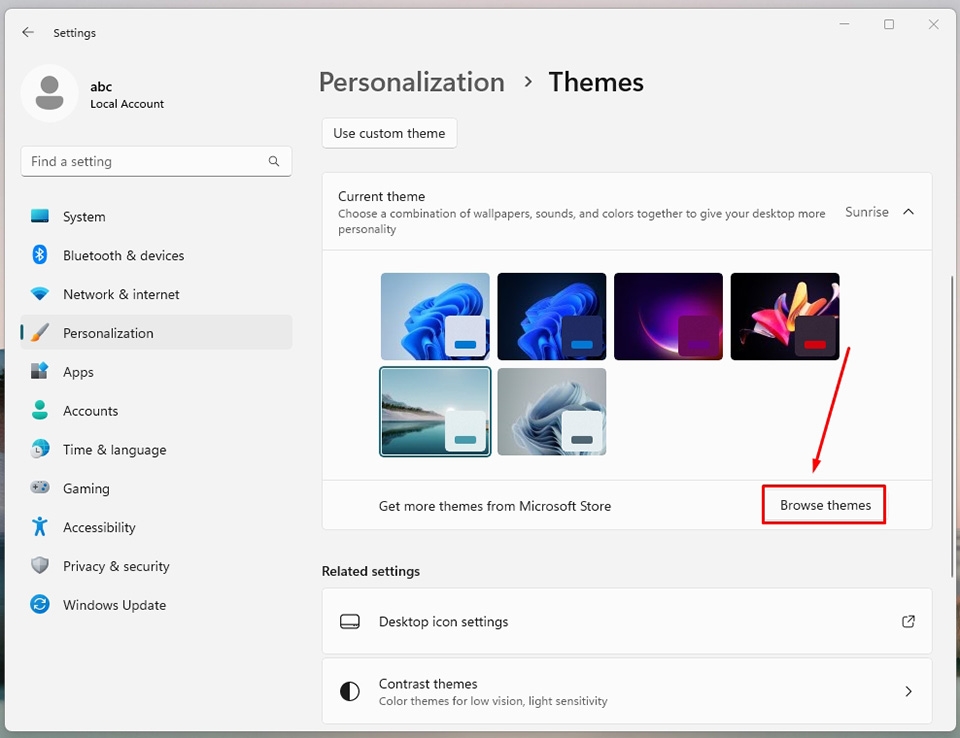Maximize the Settings window
Screen dimensions: 960x738
(x=889, y=24)
